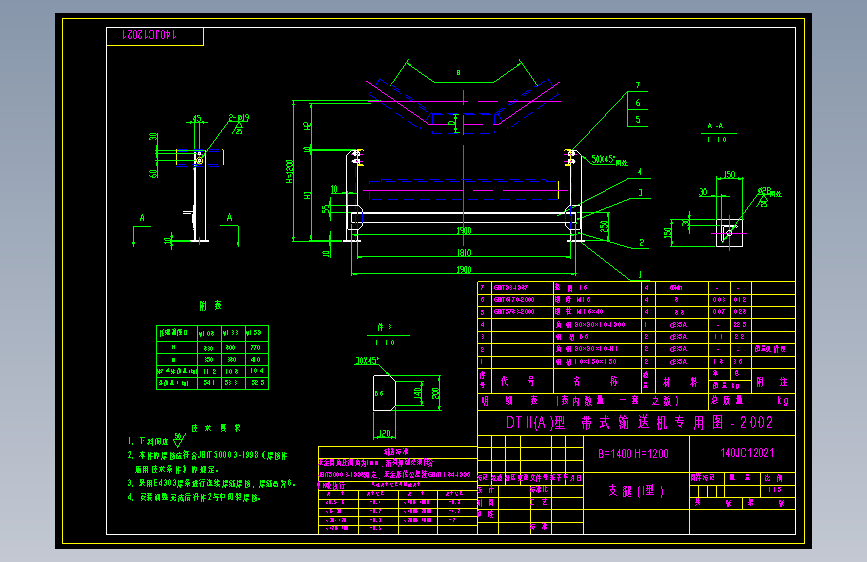
Task: Select the 200 dimension on the part 3 detail
Action: point(436,393)
